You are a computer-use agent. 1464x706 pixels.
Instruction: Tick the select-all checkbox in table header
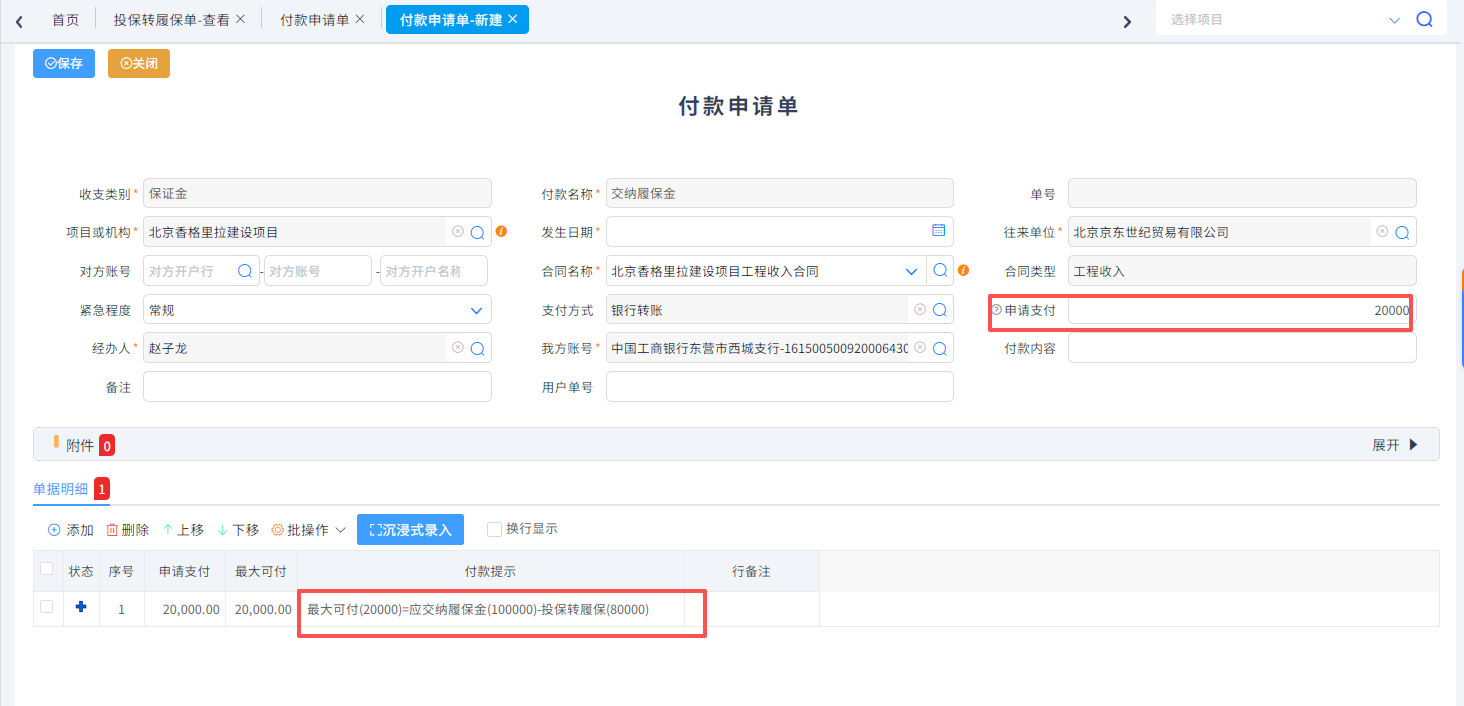coord(46,569)
